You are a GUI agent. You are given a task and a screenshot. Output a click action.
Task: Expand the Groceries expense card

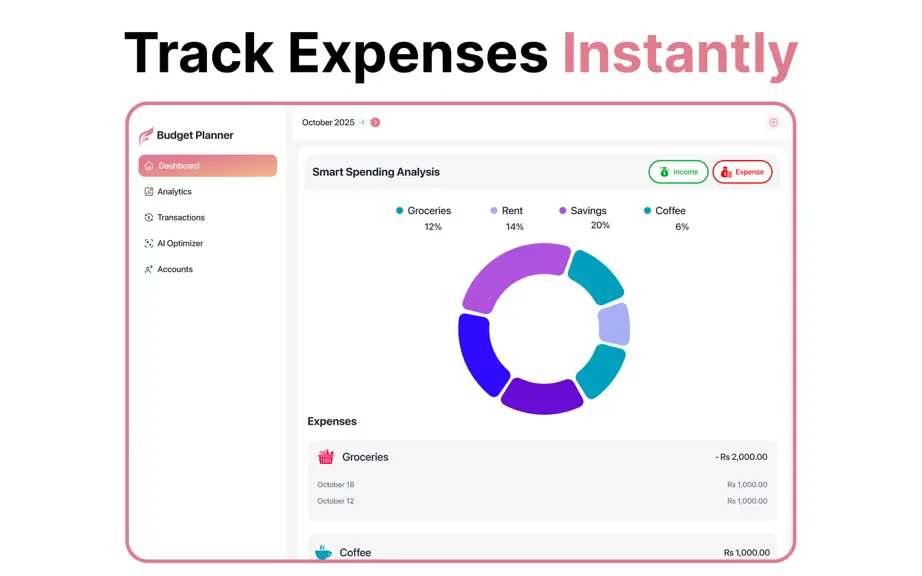click(542, 481)
